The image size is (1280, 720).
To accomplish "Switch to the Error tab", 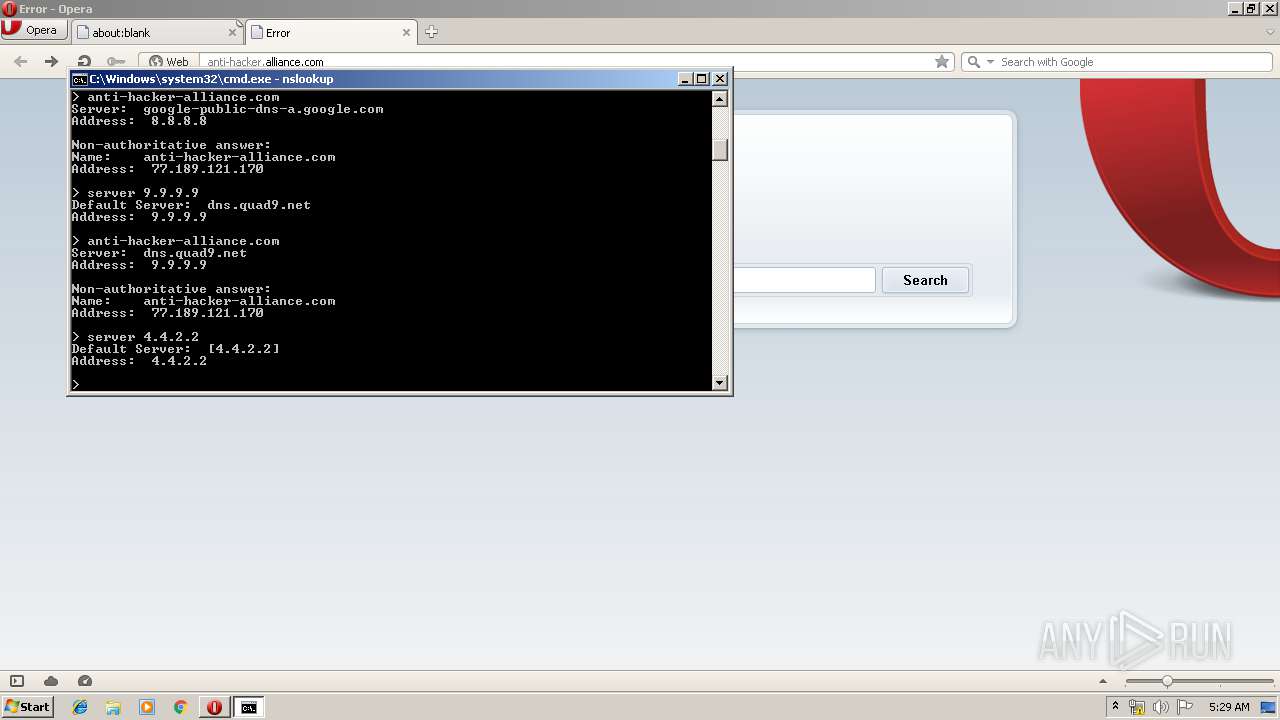I will coord(331,32).
